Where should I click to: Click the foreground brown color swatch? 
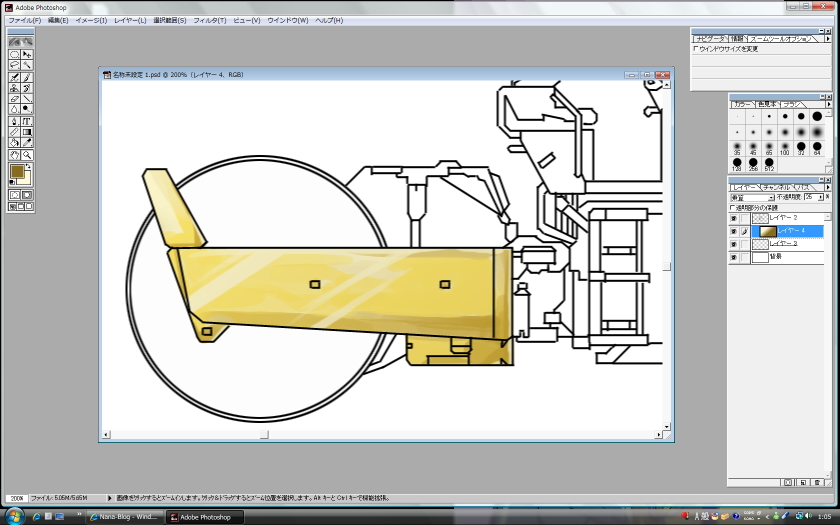pyautogui.click(x=17, y=171)
